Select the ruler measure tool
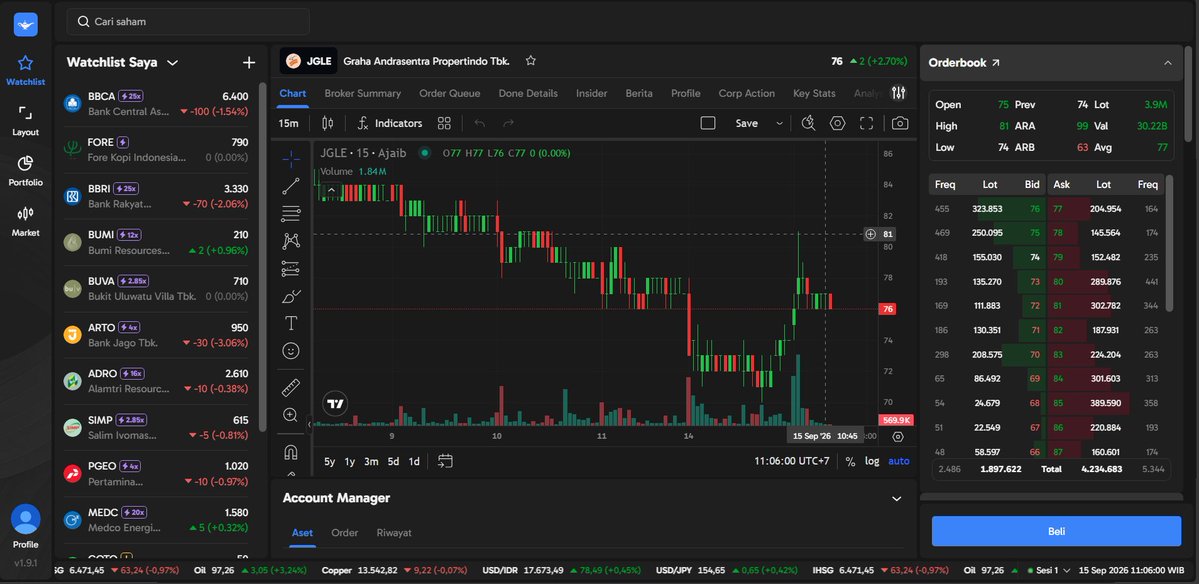Viewport: 1199px width, 584px height. coord(291,388)
